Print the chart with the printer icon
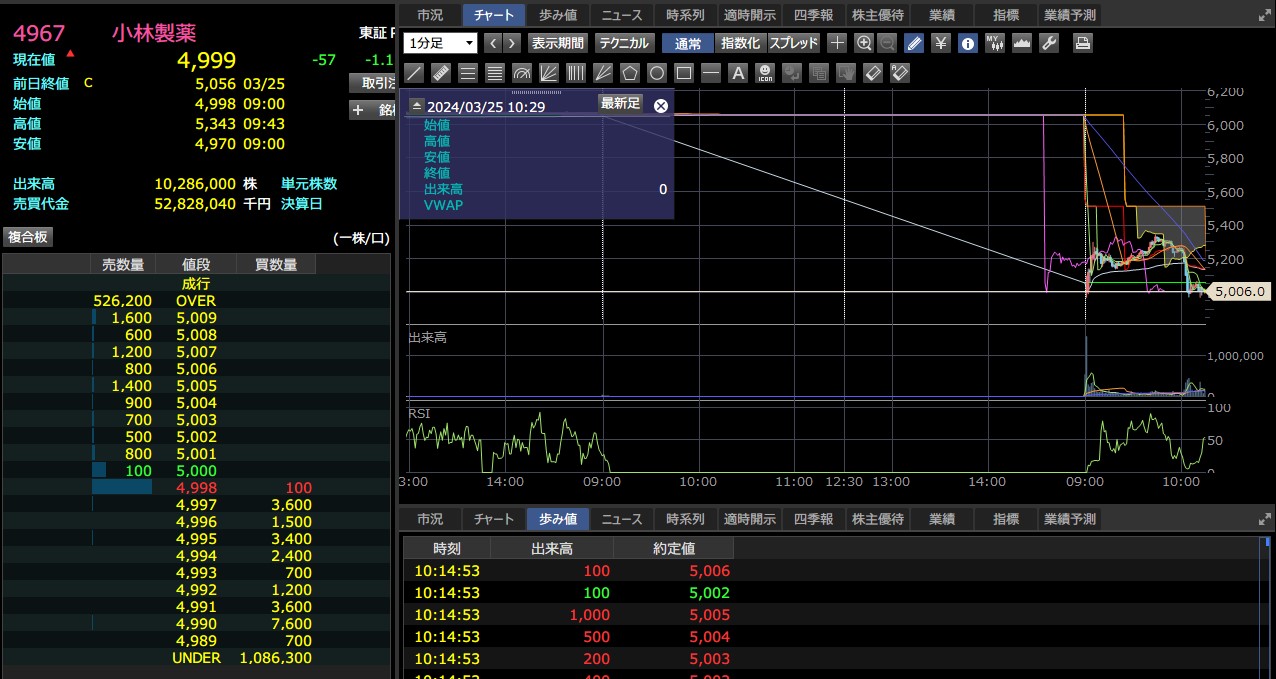The image size is (1276, 679). pyautogui.click(x=1083, y=43)
